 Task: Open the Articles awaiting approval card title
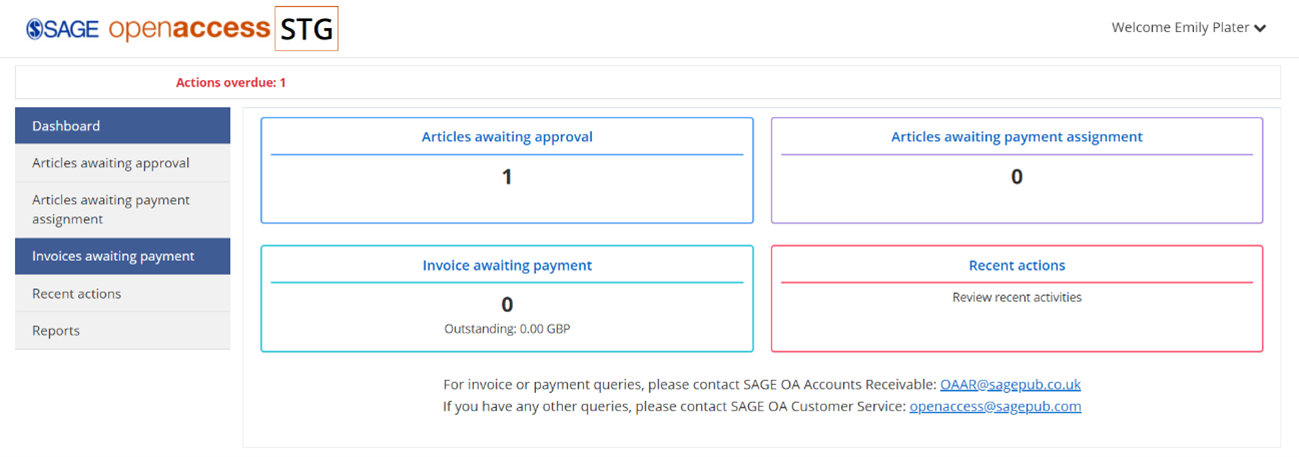click(507, 137)
